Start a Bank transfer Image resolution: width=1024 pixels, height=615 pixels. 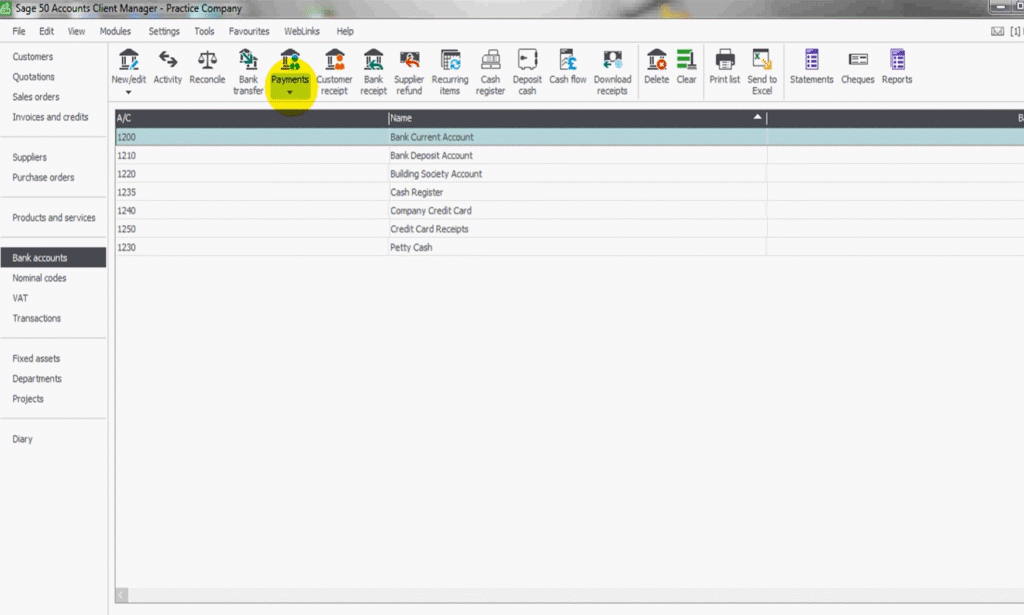248,72
